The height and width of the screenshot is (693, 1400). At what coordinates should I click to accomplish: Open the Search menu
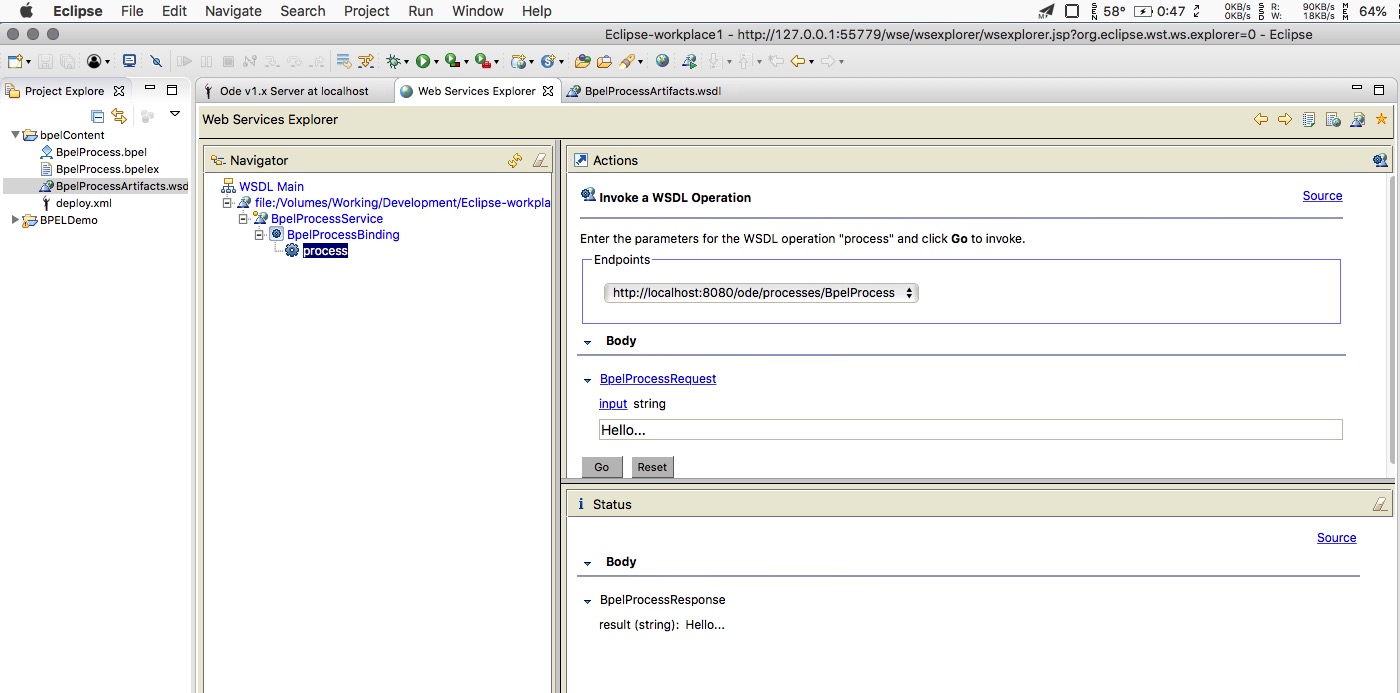click(x=303, y=11)
